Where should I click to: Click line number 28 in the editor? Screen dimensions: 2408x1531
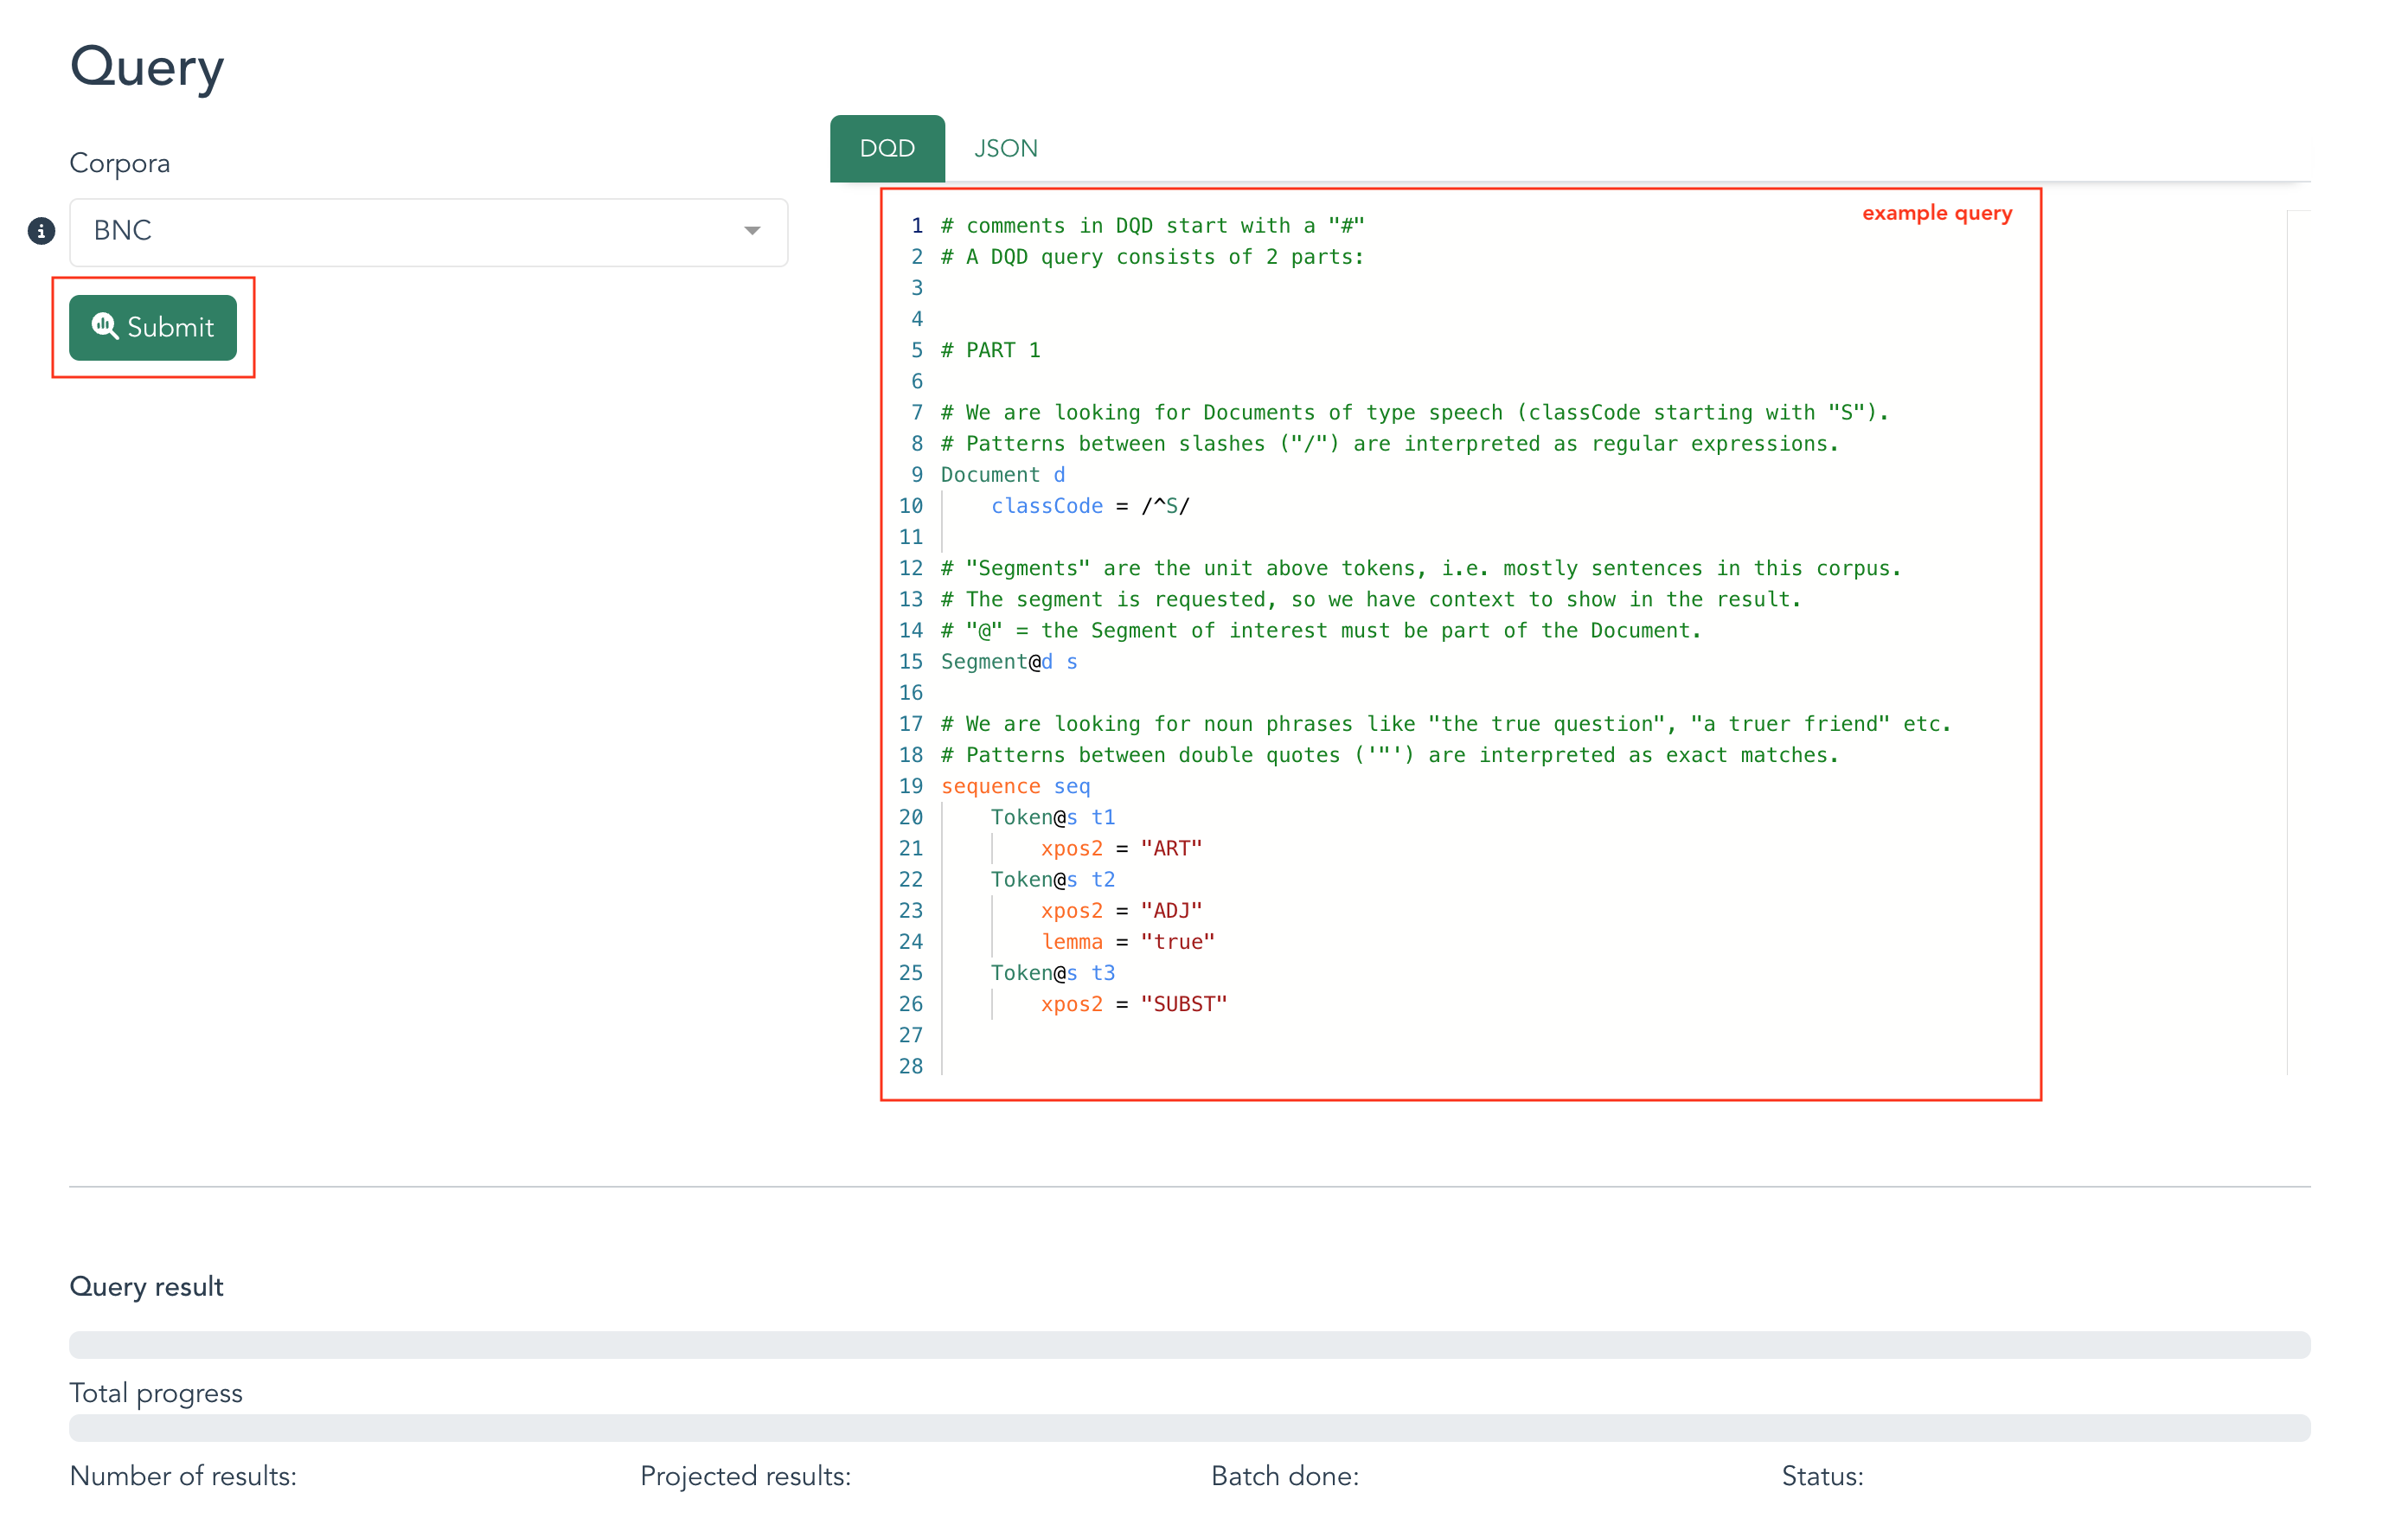click(910, 1066)
